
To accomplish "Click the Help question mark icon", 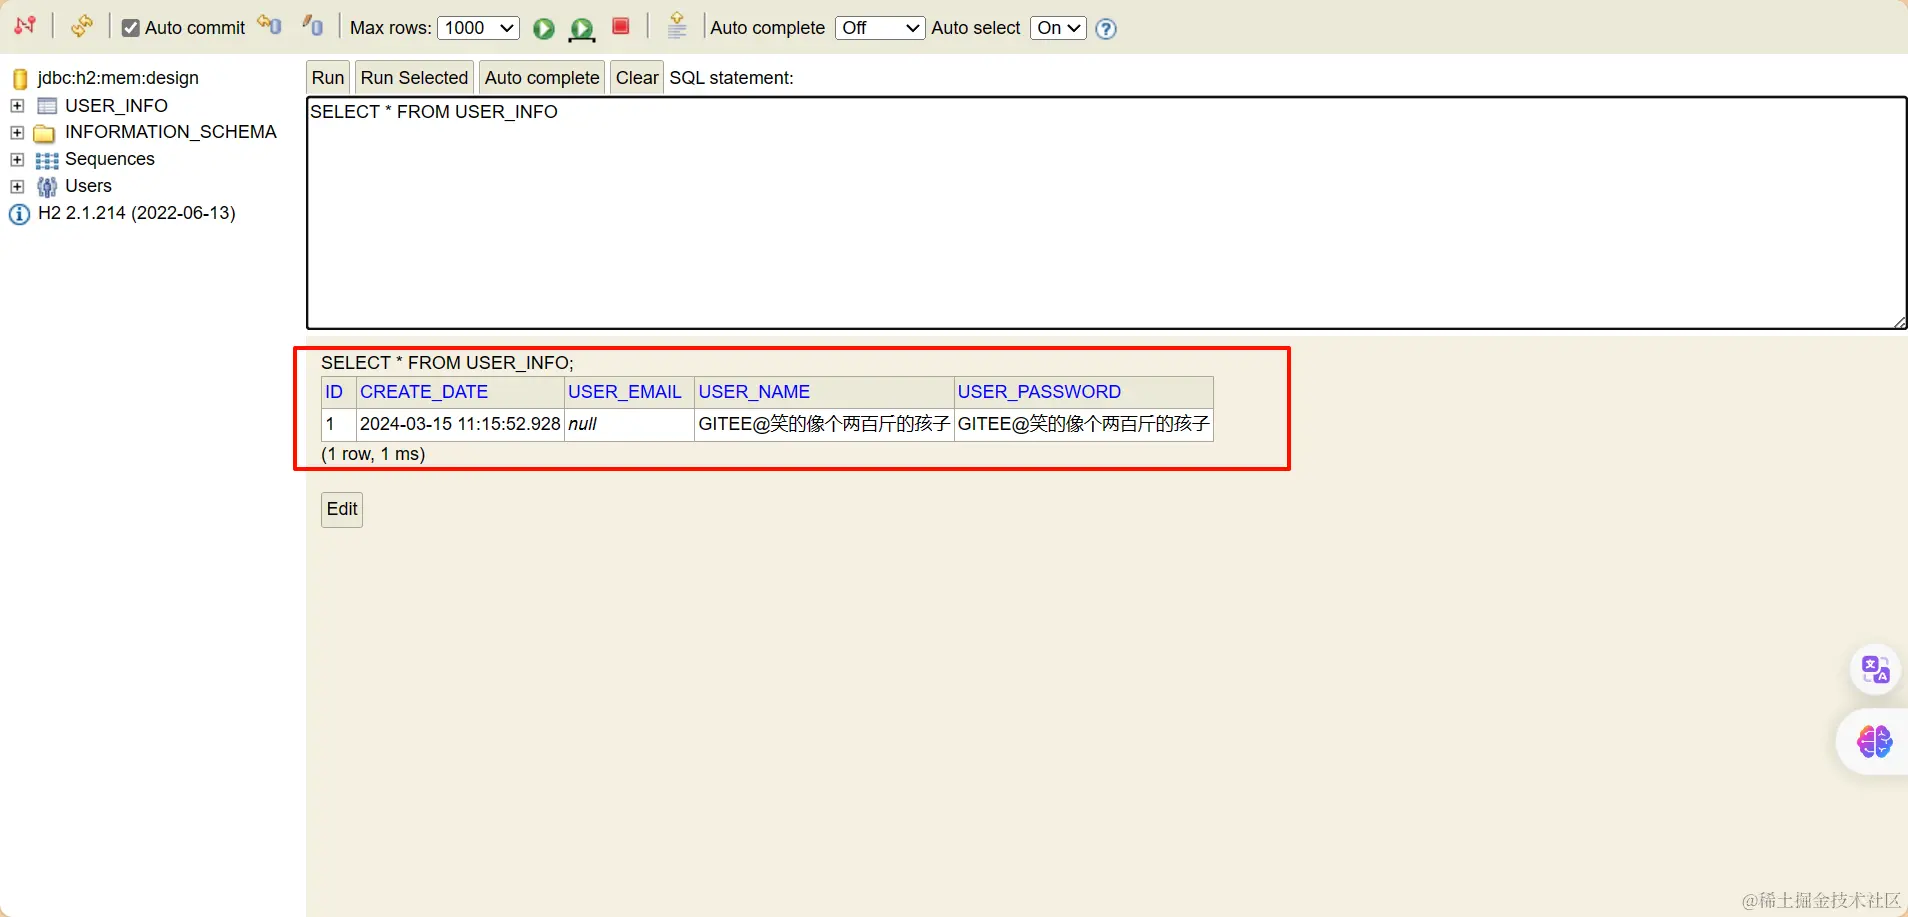I will pyautogui.click(x=1106, y=29).
